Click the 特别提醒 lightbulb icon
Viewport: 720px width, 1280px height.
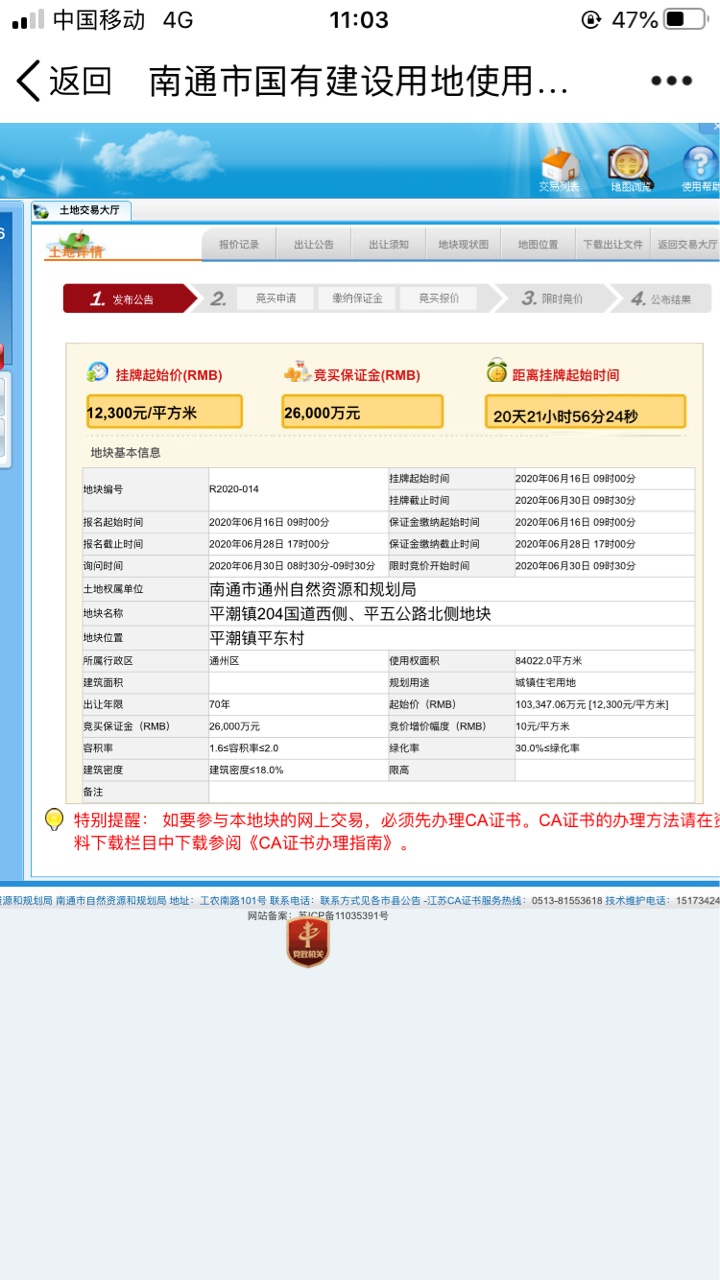55,820
